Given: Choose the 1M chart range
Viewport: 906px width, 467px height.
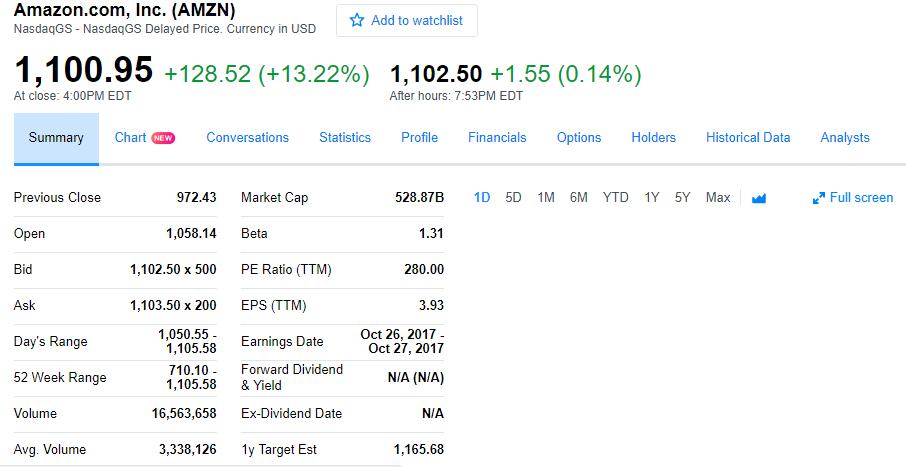Looking at the screenshot, I should pyautogui.click(x=546, y=198).
